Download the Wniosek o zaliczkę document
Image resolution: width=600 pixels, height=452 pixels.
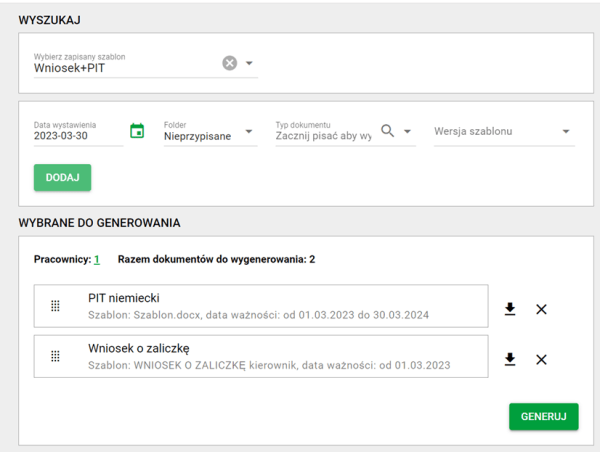(510, 359)
